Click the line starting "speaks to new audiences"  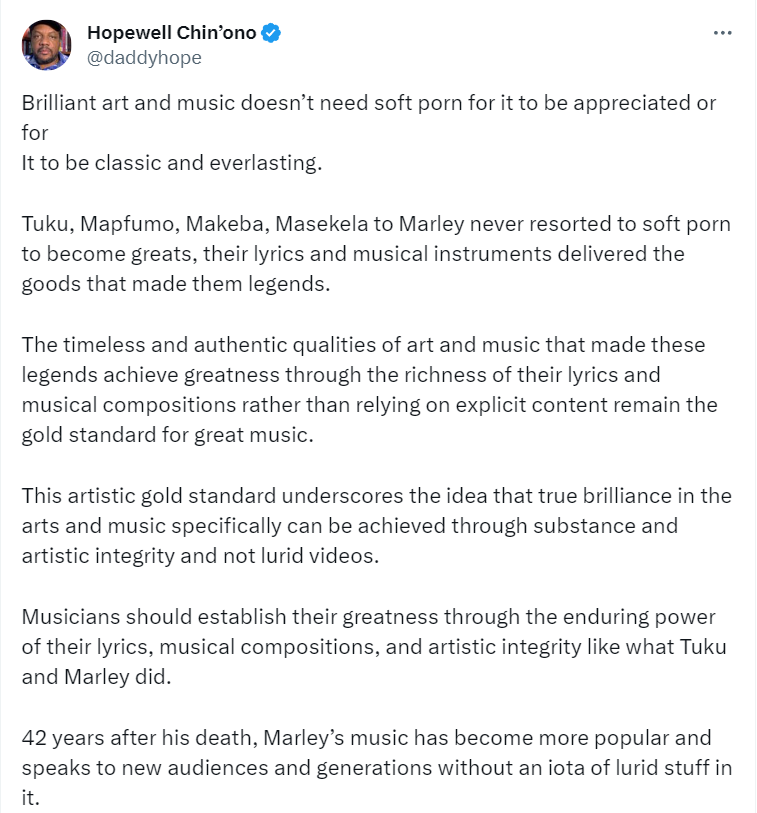click(x=376, y=768)
